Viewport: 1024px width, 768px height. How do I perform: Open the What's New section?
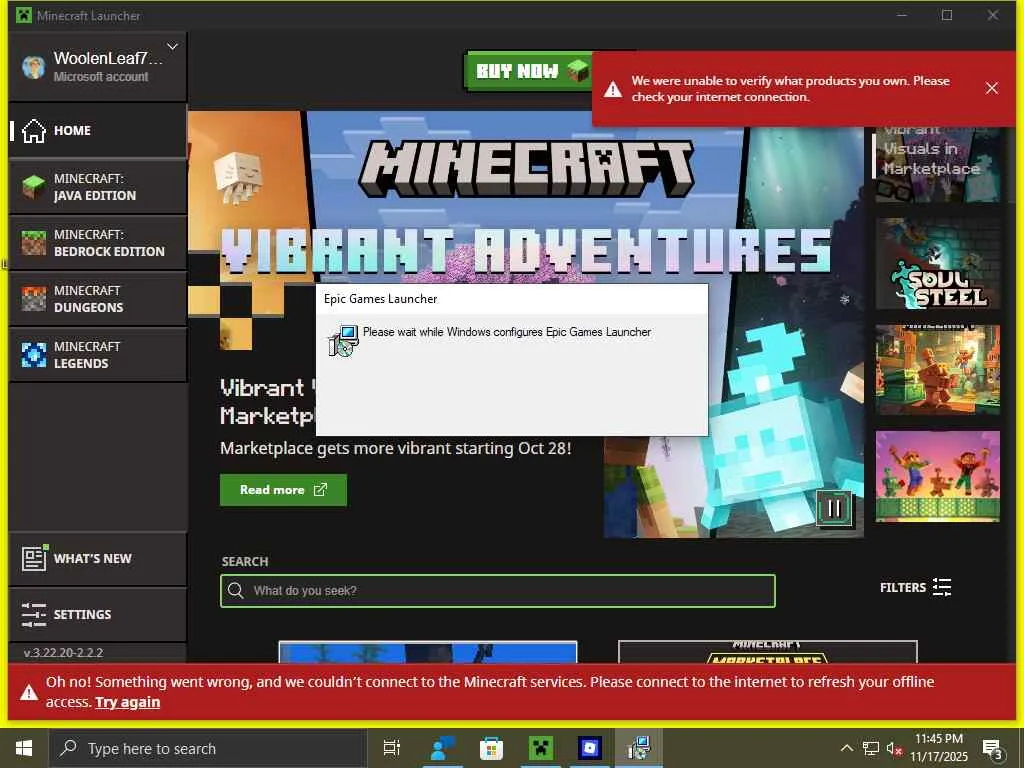point(98,559)
